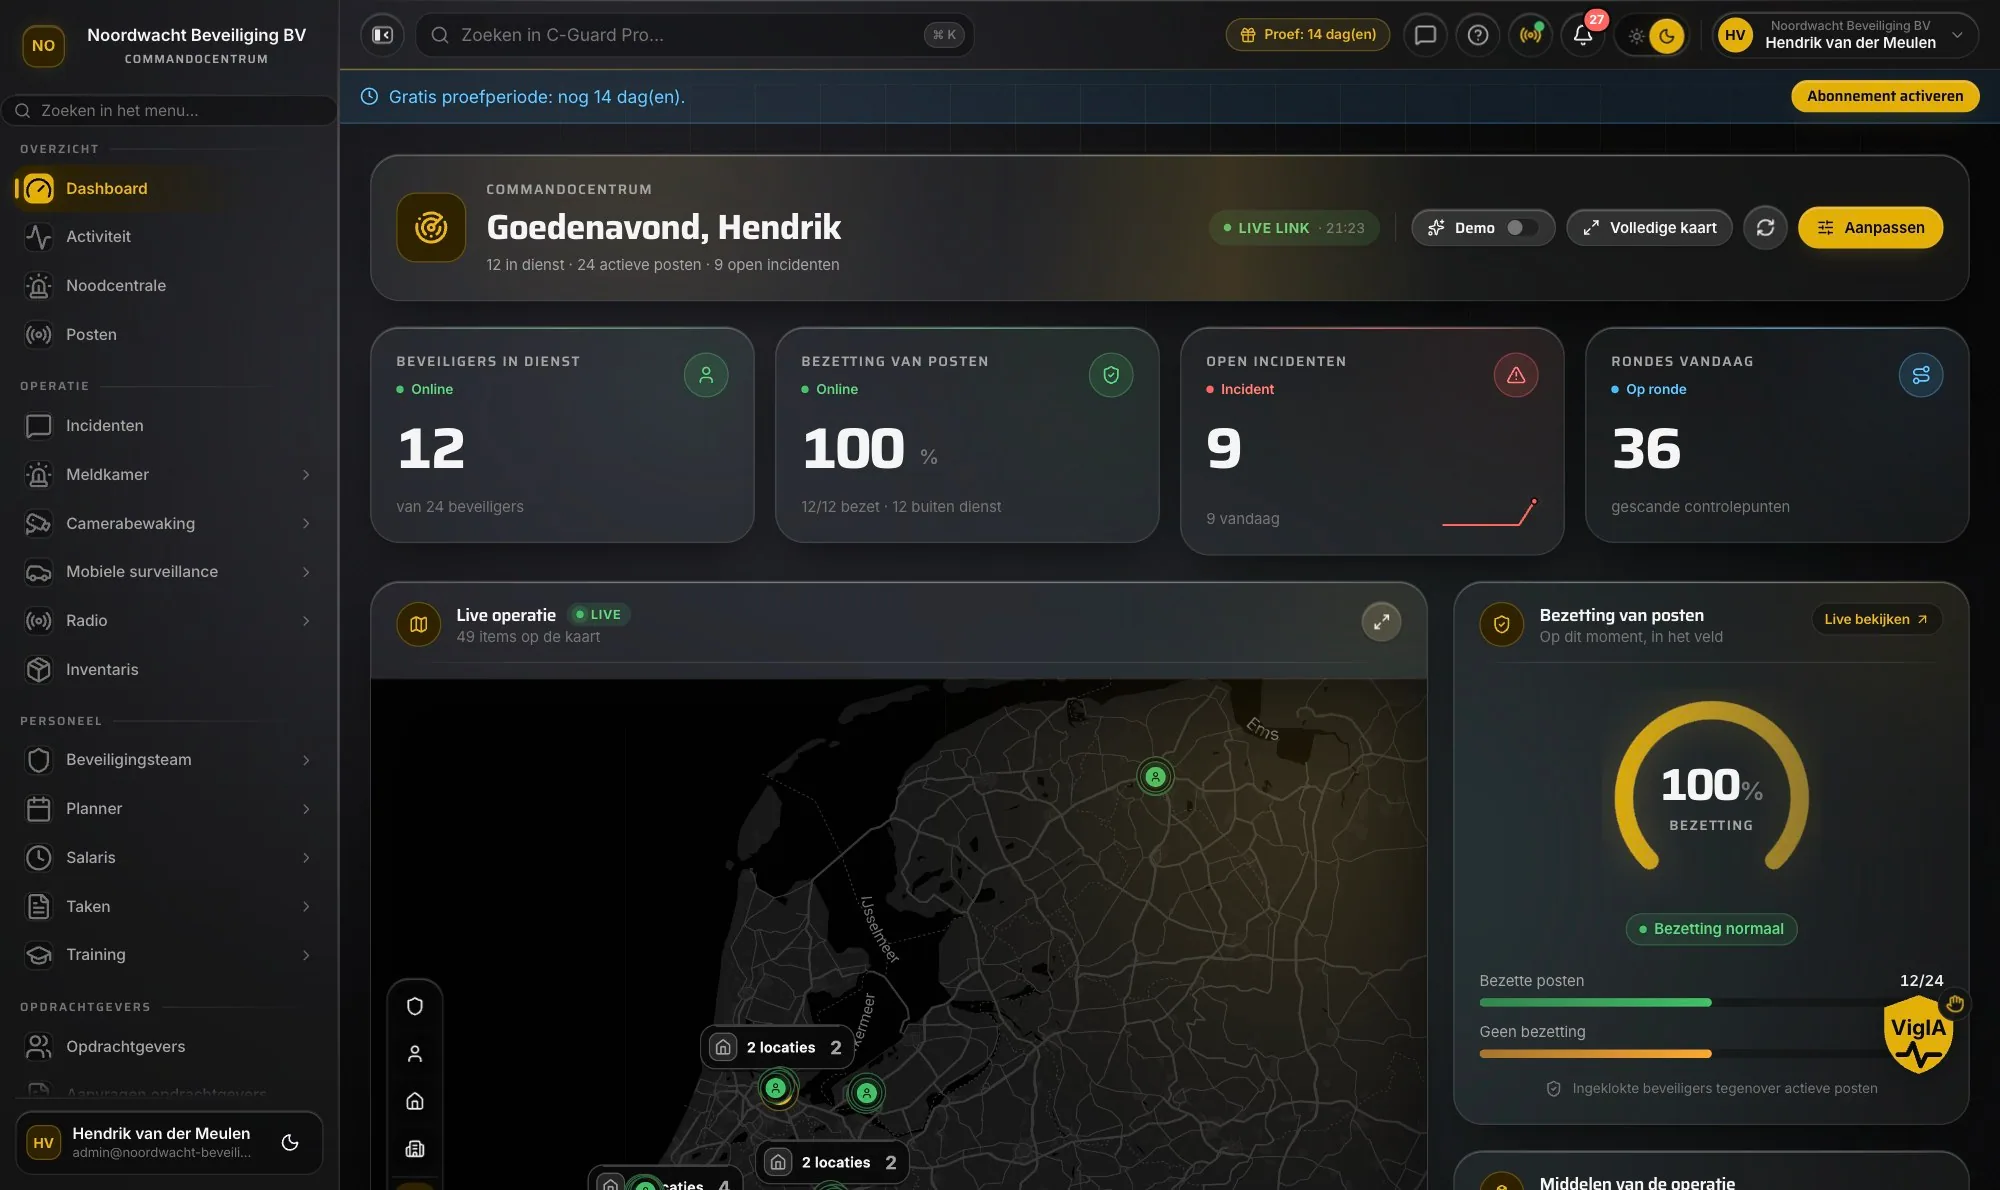Click the map icon in Live operatie header

419,624
